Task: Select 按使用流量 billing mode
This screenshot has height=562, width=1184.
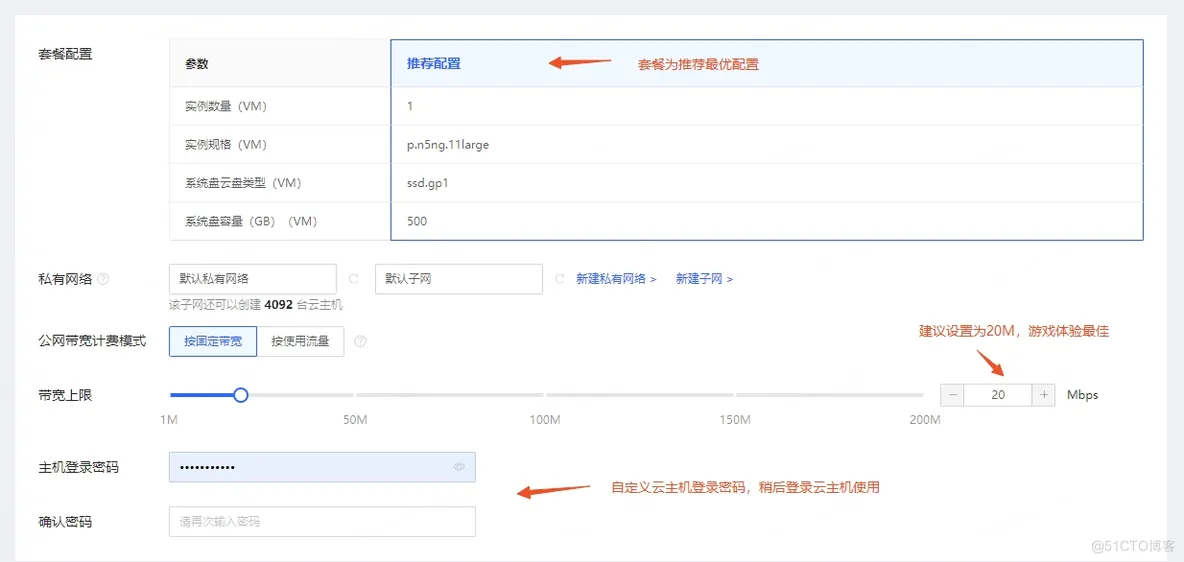Action: 301,341
